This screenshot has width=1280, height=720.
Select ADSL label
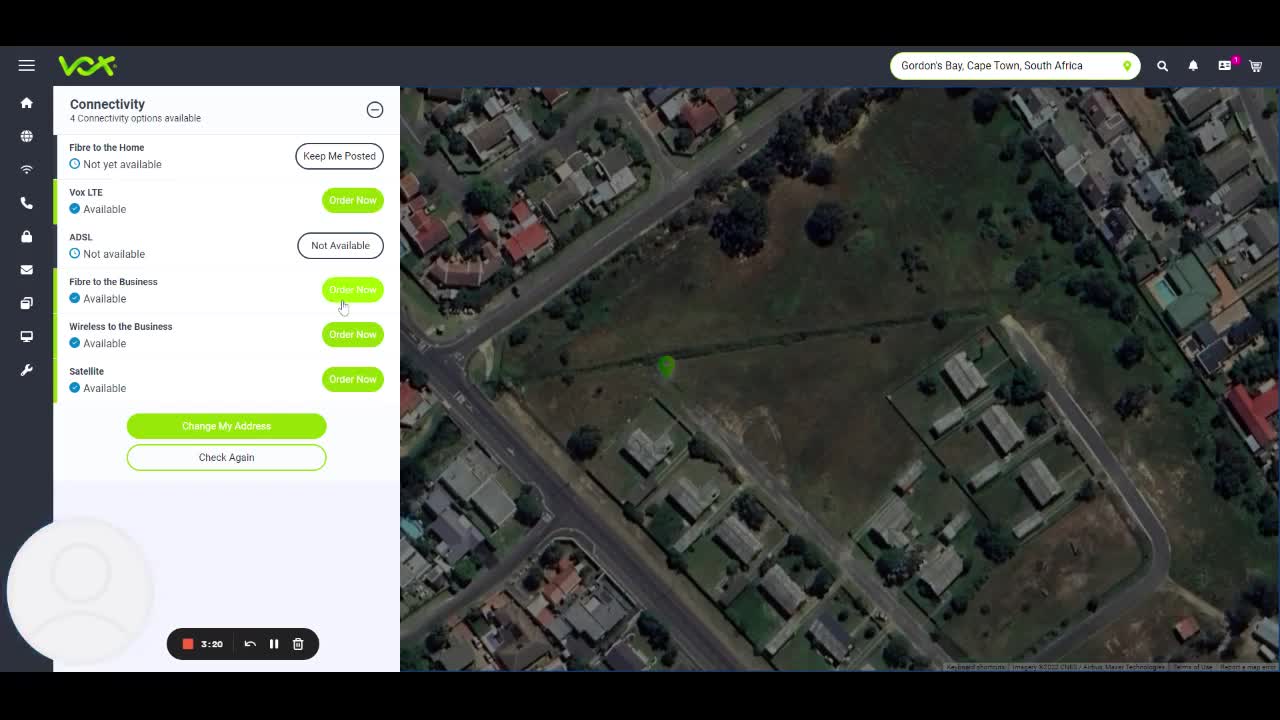point(81,237)
